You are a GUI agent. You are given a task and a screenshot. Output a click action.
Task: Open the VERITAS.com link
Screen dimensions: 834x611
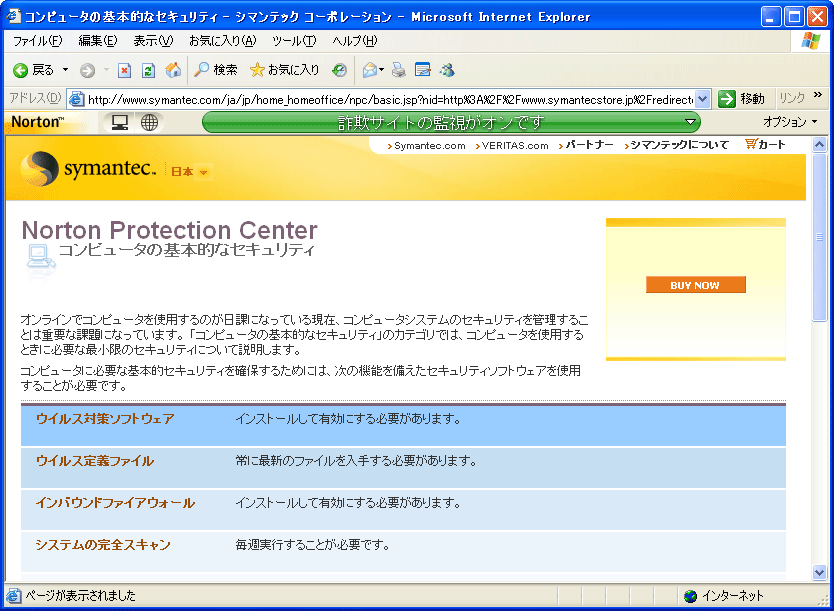click(515, 146)
